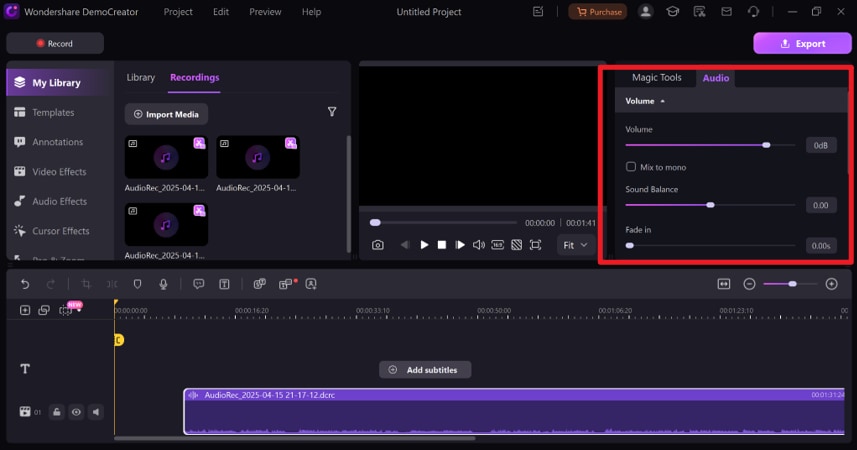
Task: Step to the next frame
Action: 460,245
